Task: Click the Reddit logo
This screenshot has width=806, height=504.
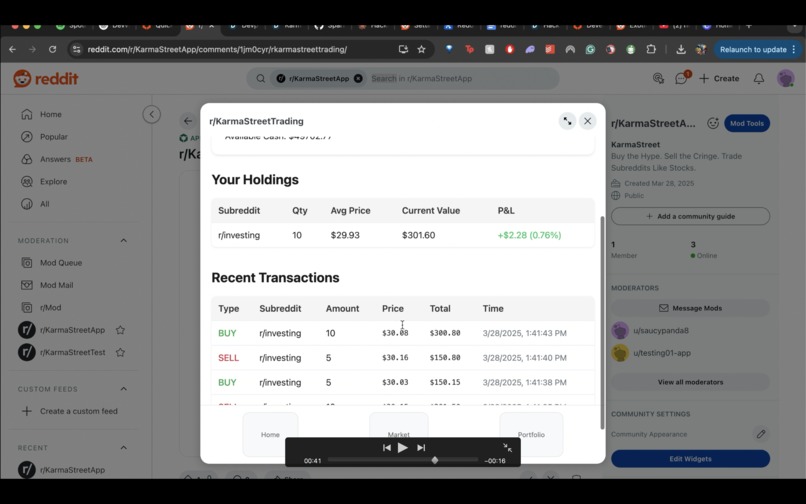Action: [x=46, y=79]
